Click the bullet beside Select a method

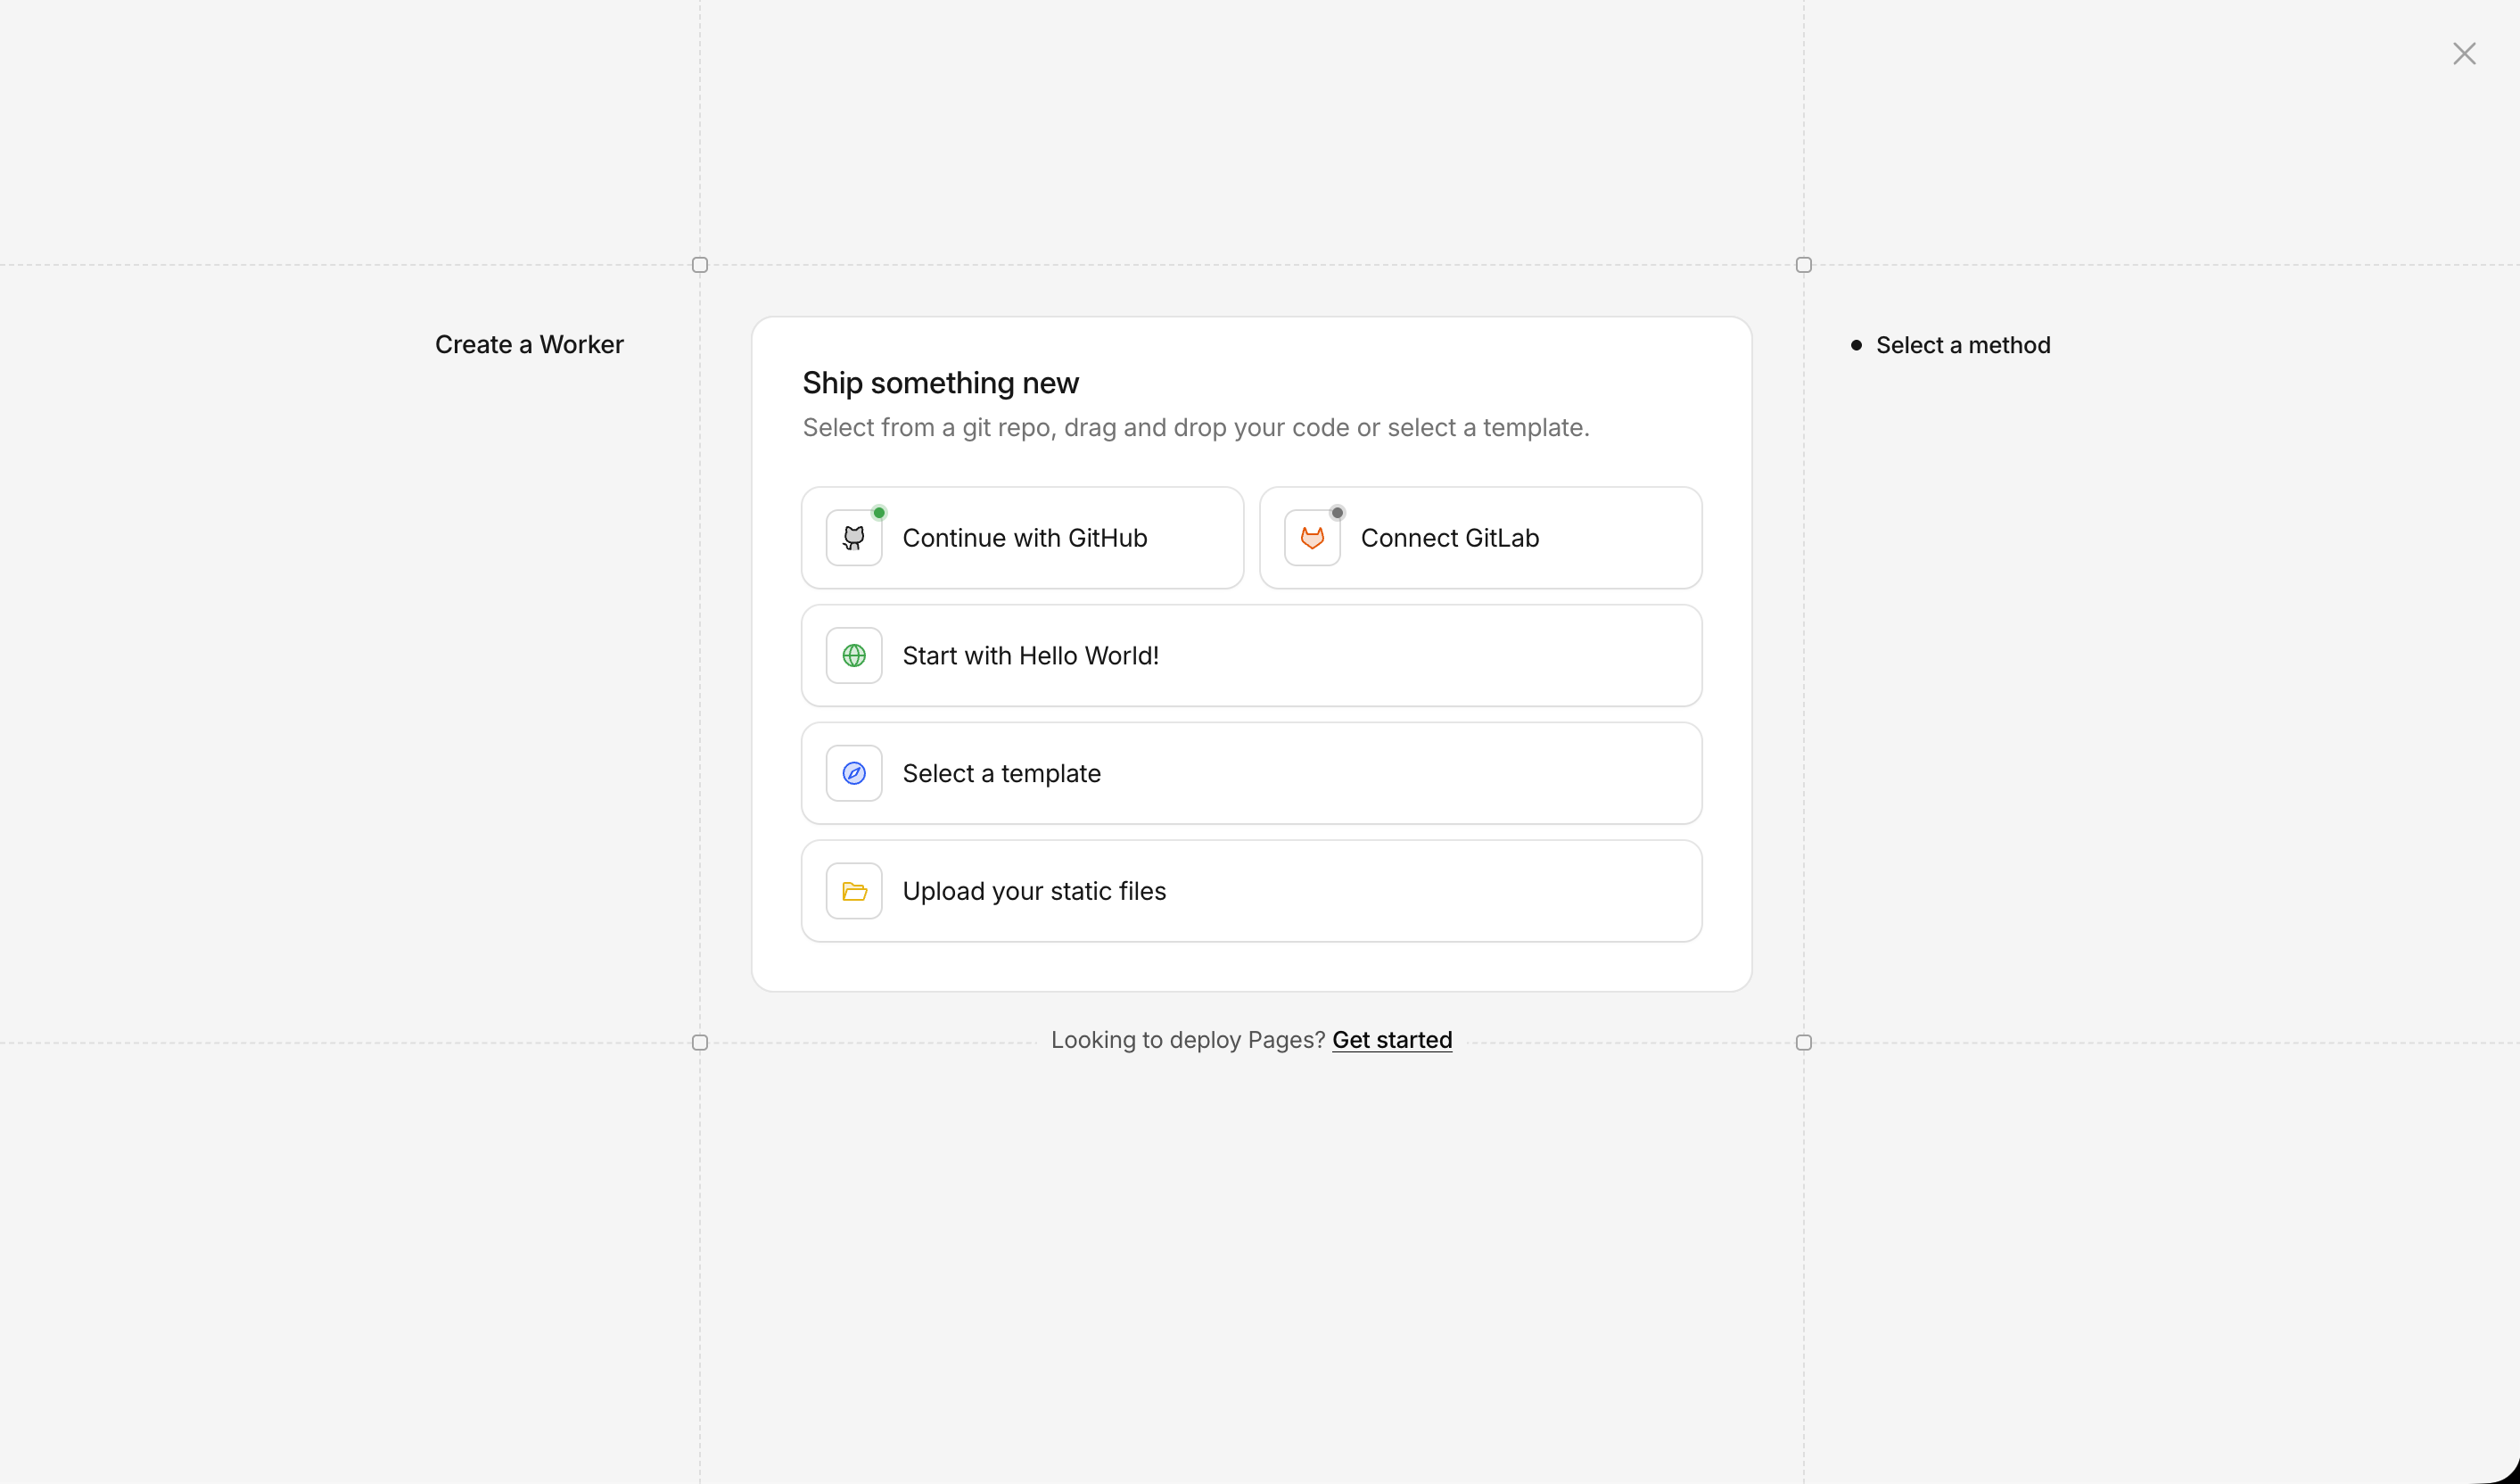coord(1856,345)
